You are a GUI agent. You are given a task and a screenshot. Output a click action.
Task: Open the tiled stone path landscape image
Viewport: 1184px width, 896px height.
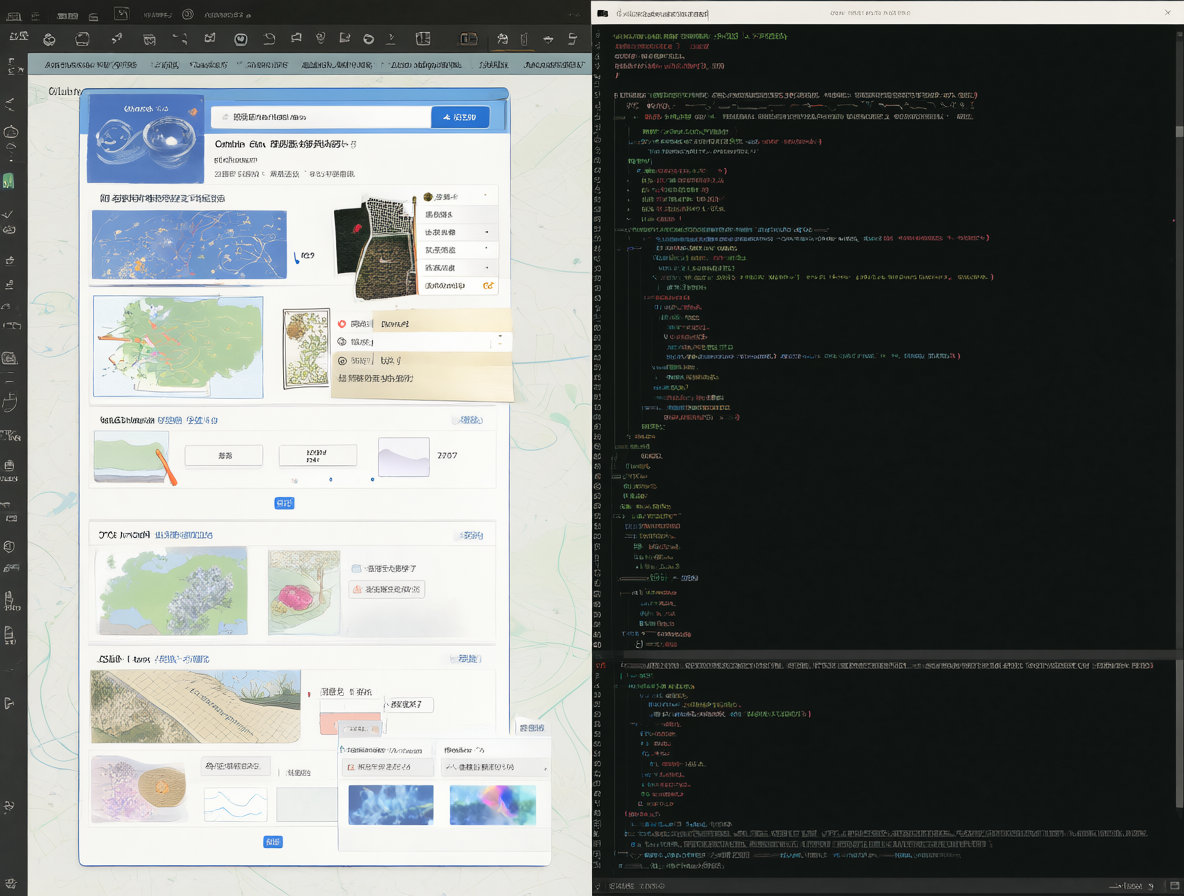pyautogui.click(x=196, y=707)
